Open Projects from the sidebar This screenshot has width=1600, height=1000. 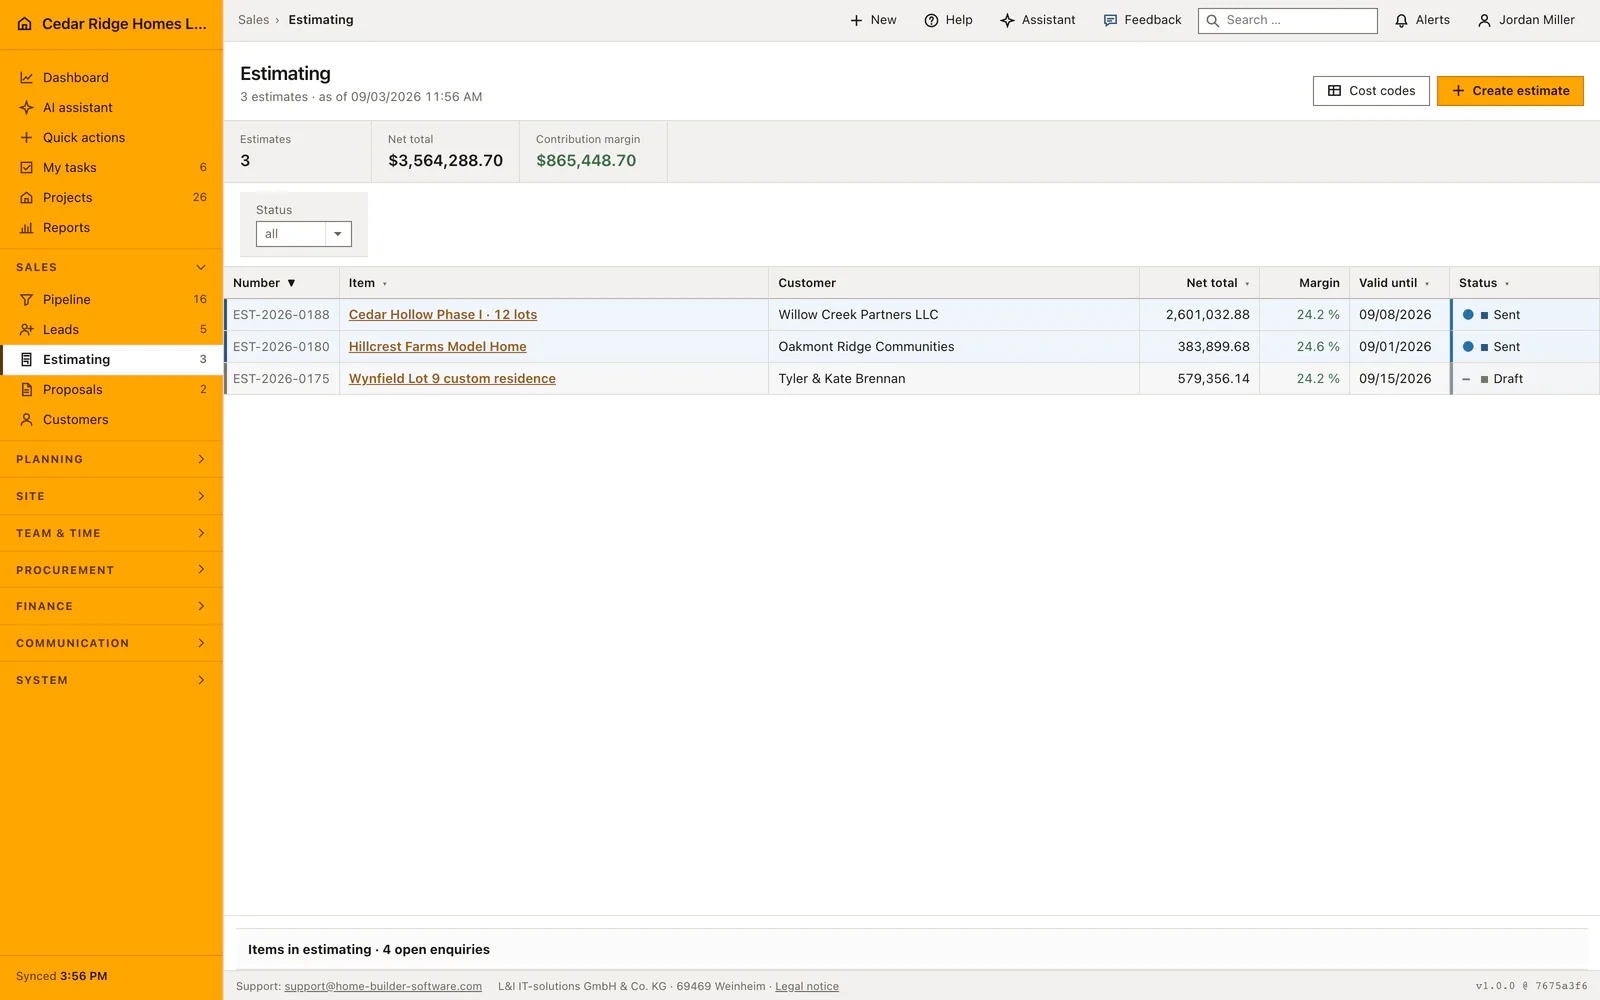(x=111, y=197)
